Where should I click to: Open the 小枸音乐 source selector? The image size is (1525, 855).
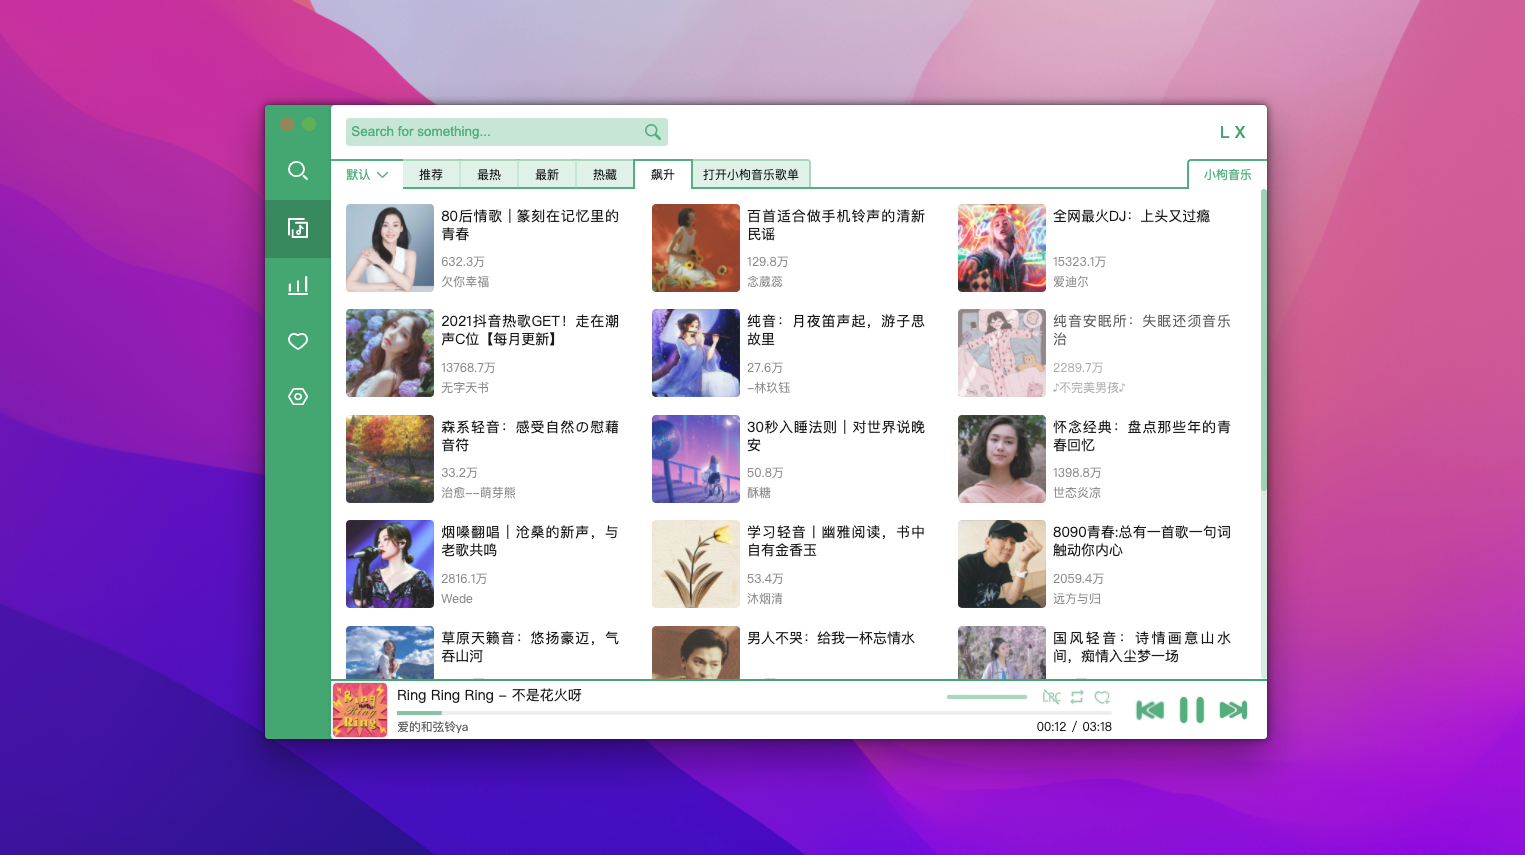(x=1227, y=175)
